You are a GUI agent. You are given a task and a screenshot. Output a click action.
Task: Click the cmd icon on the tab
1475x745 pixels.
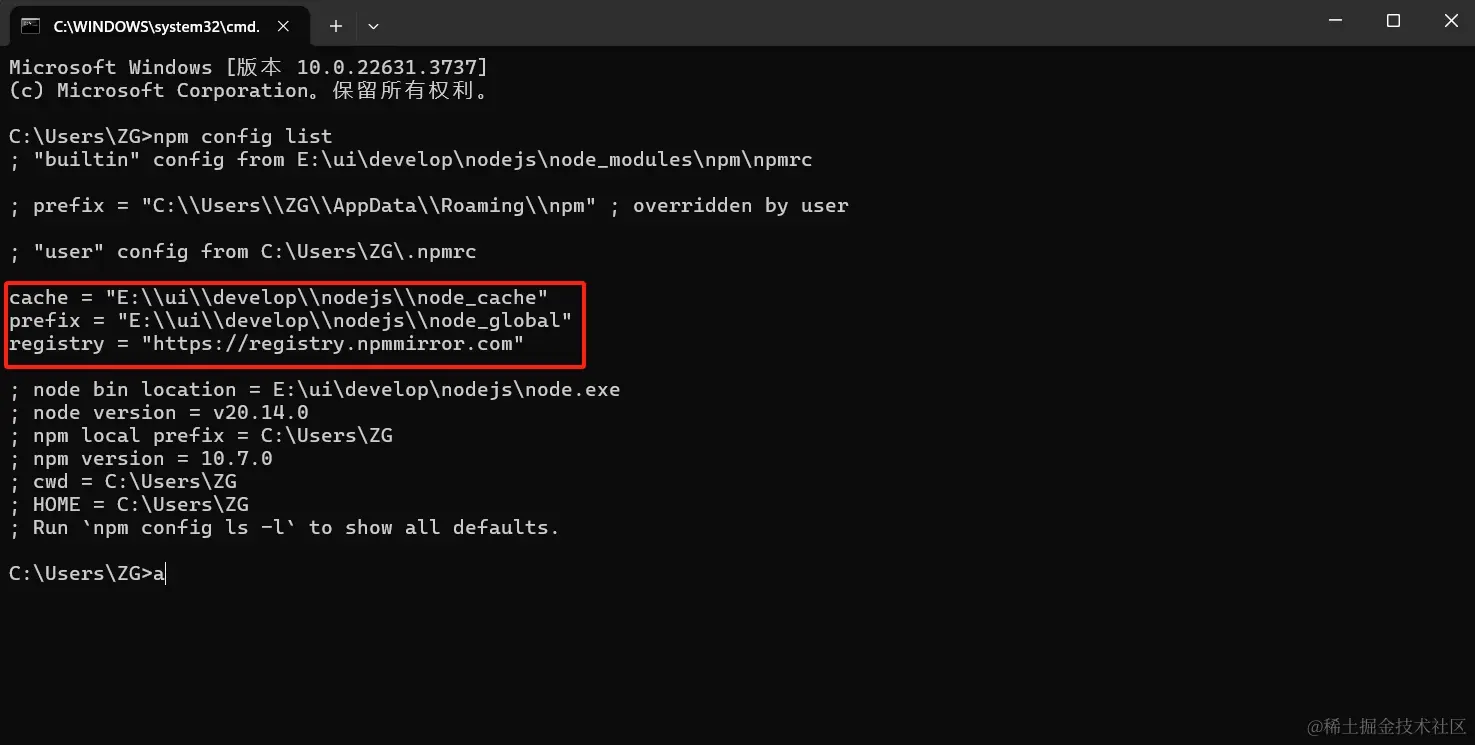pos(31,26)
